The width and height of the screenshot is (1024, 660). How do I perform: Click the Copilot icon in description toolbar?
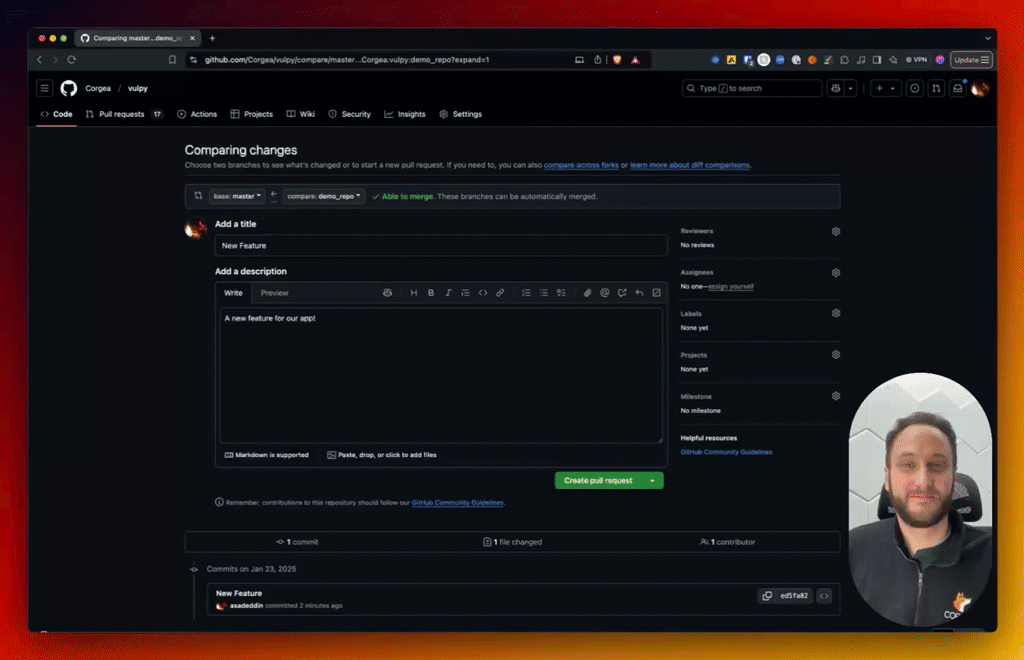[387, 293]
